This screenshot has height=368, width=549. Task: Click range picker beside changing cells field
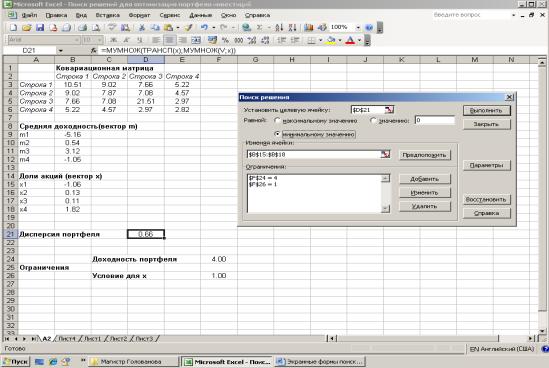[385, 154]
